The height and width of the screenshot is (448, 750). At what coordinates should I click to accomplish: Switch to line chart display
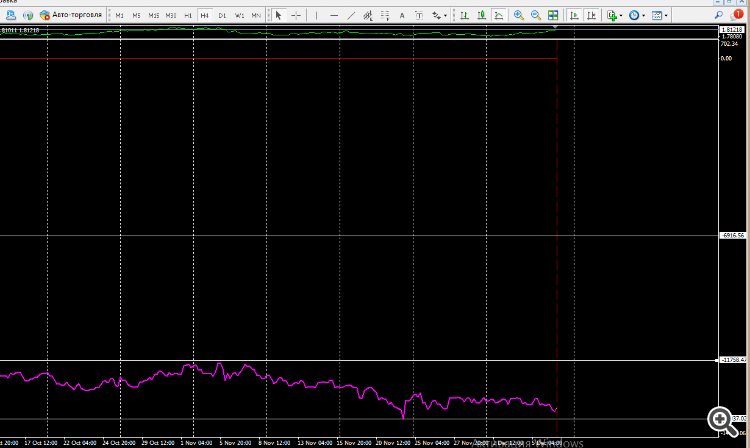point(499,16)
